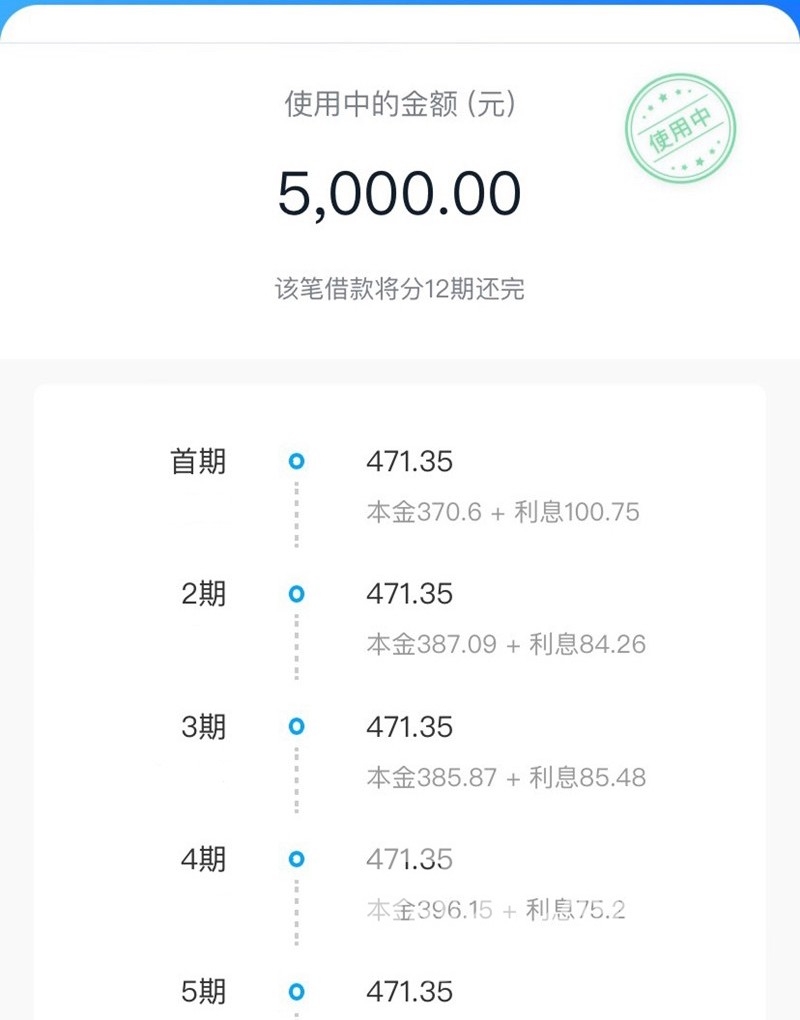Viewport: 800px width, 1020px height.
Task: Tap 本金387.09 + 利息84.26 breakdown
Action: pyautogui.click(x=506, y=644)
